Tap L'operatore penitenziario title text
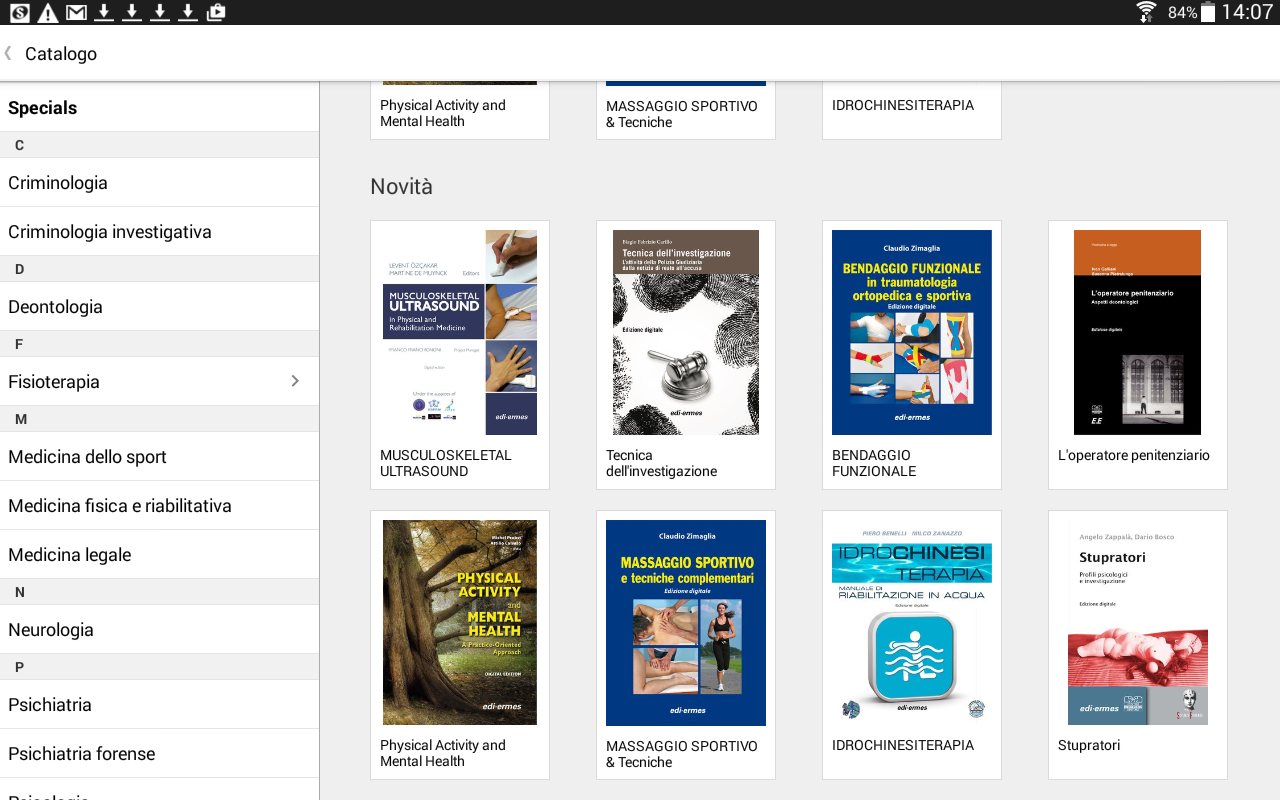Screen dimensions: 1280x800 click(x=1134, y=455)
